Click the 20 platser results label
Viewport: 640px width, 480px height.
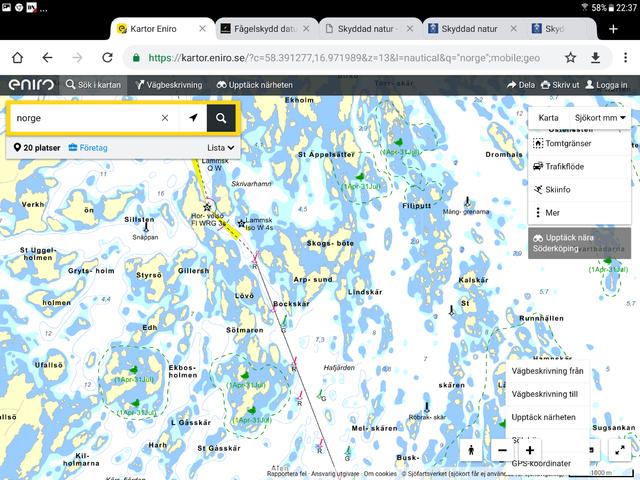[x=37, y=148]
